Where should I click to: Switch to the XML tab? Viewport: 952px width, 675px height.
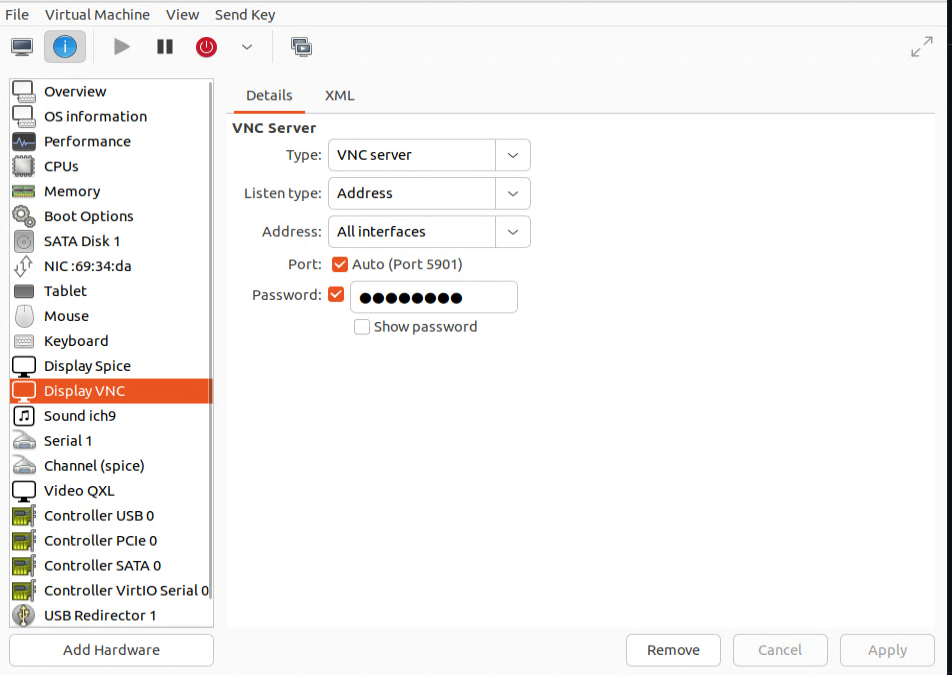[339, 95]
